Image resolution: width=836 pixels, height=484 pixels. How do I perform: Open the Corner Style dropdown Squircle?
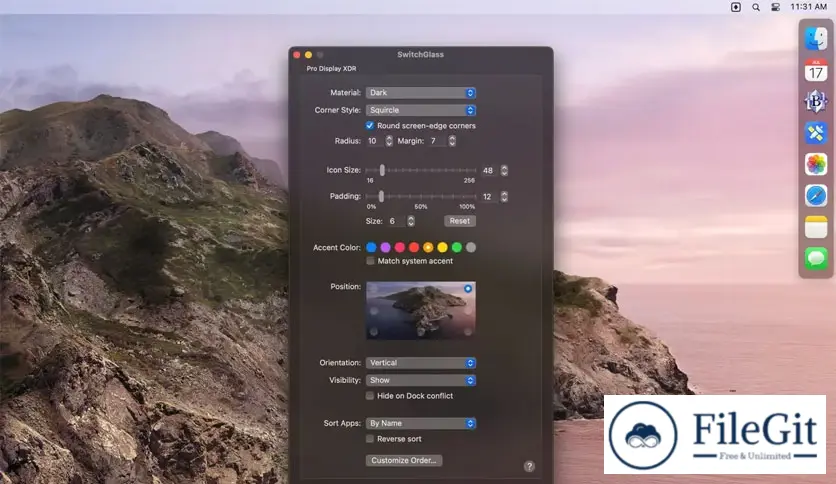(x=421, y=110)
